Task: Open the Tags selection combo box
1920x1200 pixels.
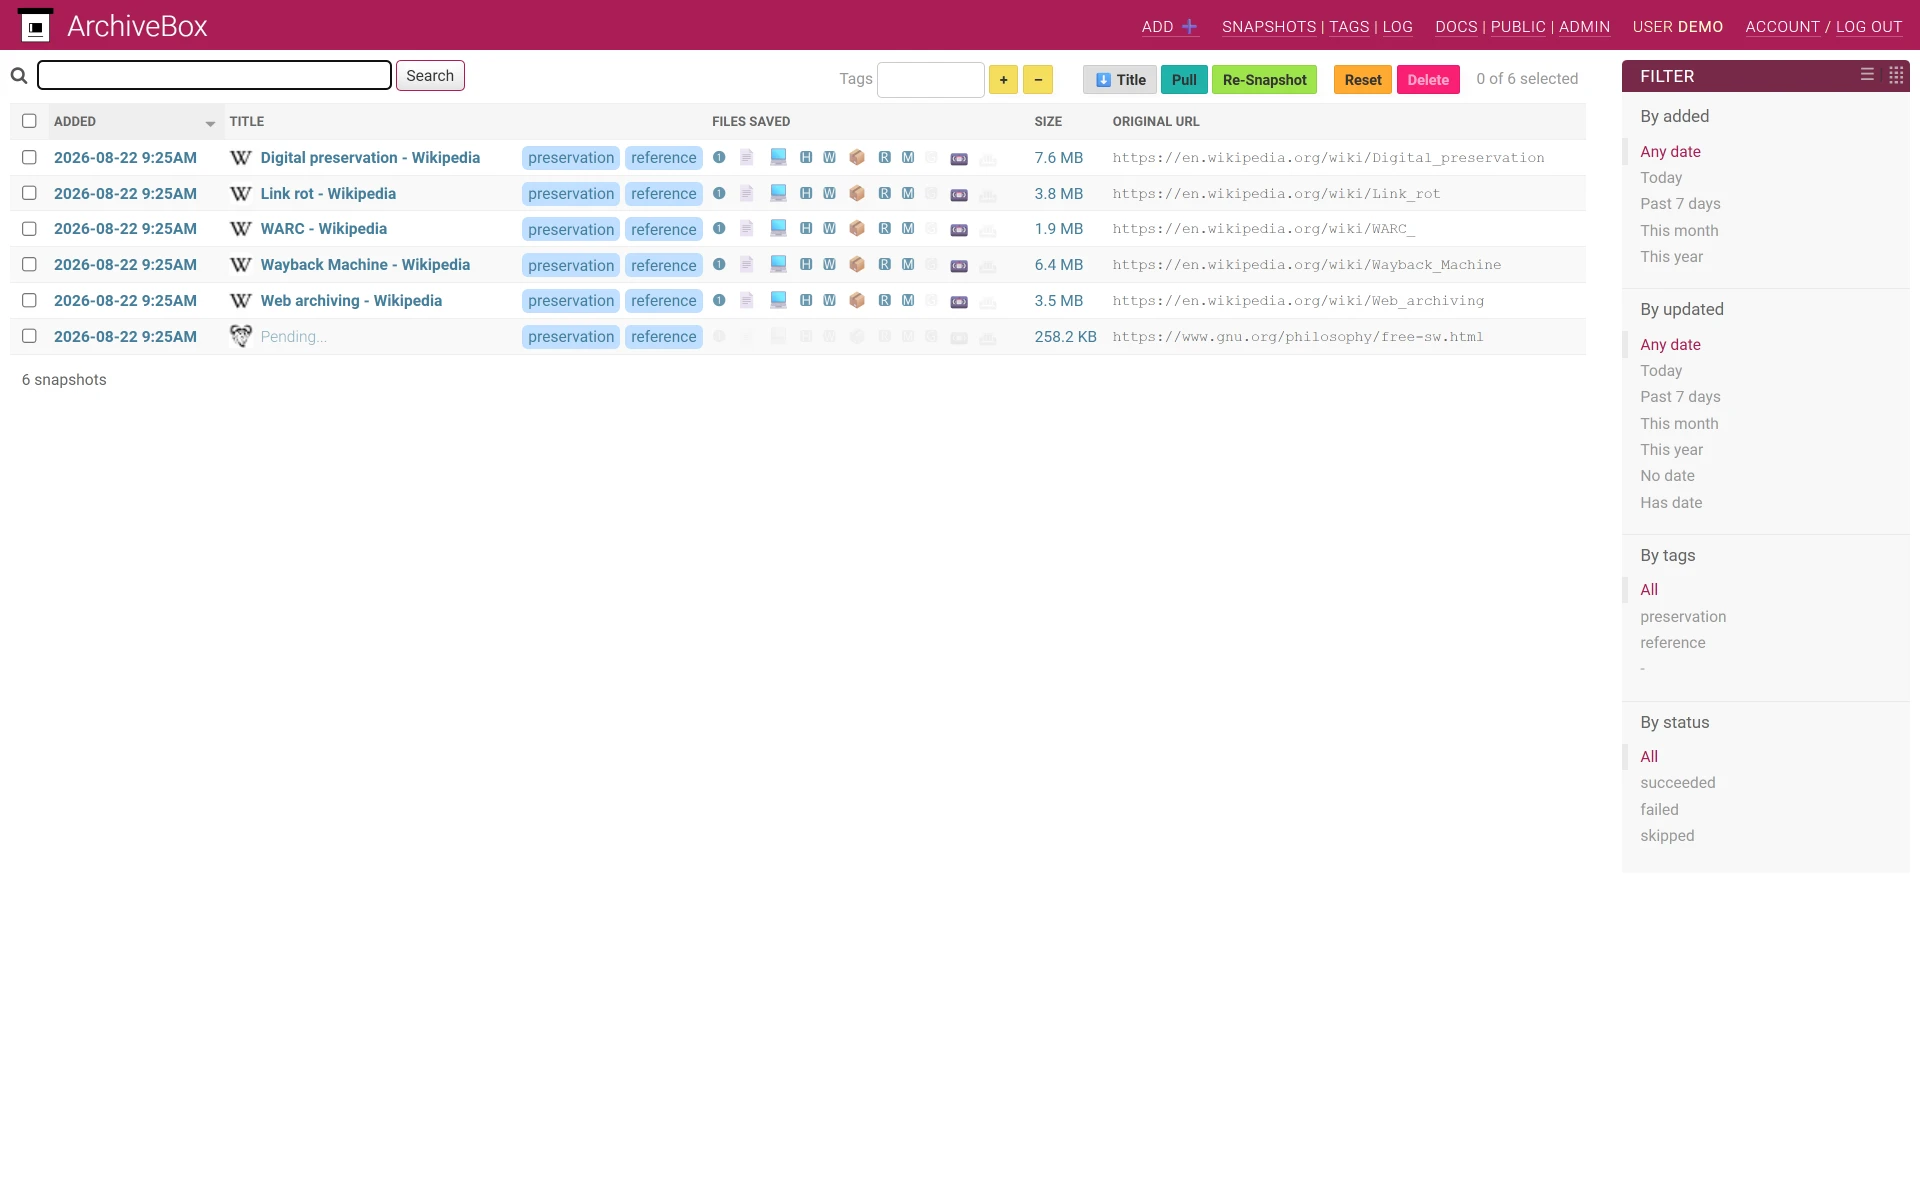Action: point(931,79)
